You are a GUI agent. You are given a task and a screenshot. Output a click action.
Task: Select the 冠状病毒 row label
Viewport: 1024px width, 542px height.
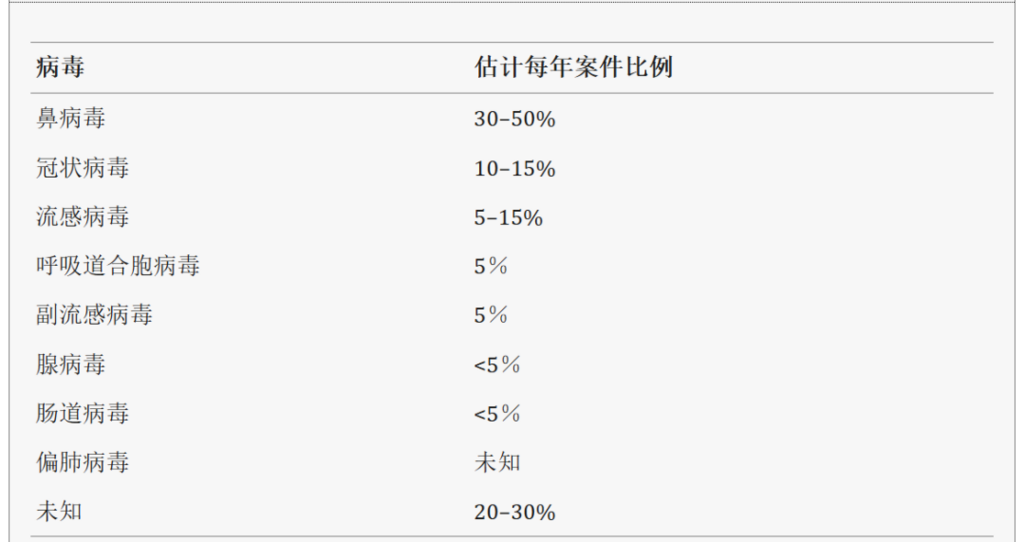tap(83, 168)
